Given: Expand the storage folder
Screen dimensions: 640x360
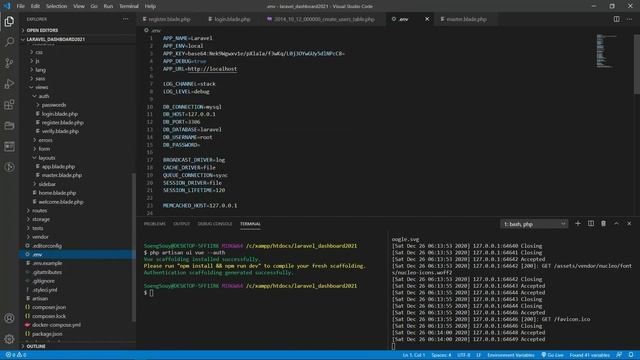Looking at the screenshot, I should (41, 219).
